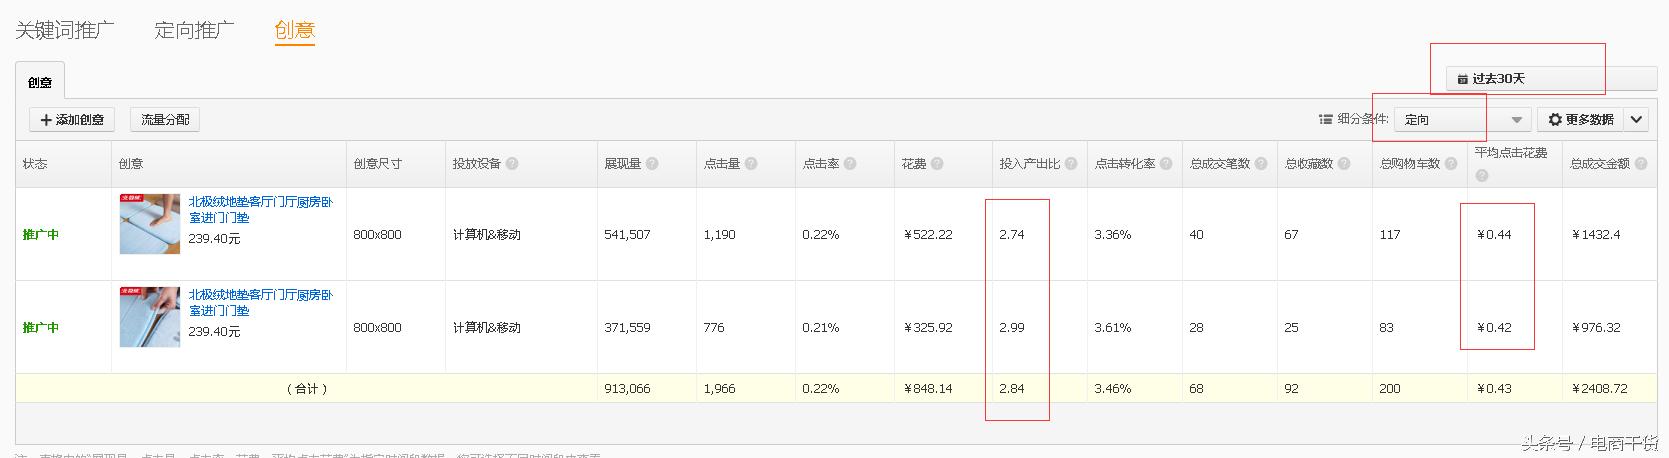Click the 添加创意 button
The width and height of the screenshot is (1669, 458).
click(x=72, y=120)
